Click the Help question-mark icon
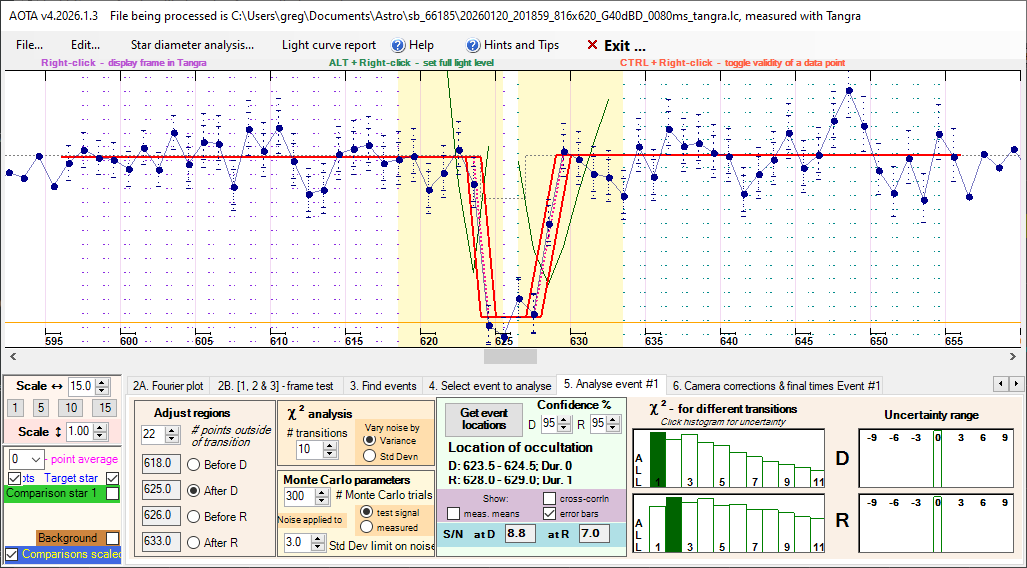The width and height of the screenshot is (1027, 568). pyautogui.click(x=397, y=45)
